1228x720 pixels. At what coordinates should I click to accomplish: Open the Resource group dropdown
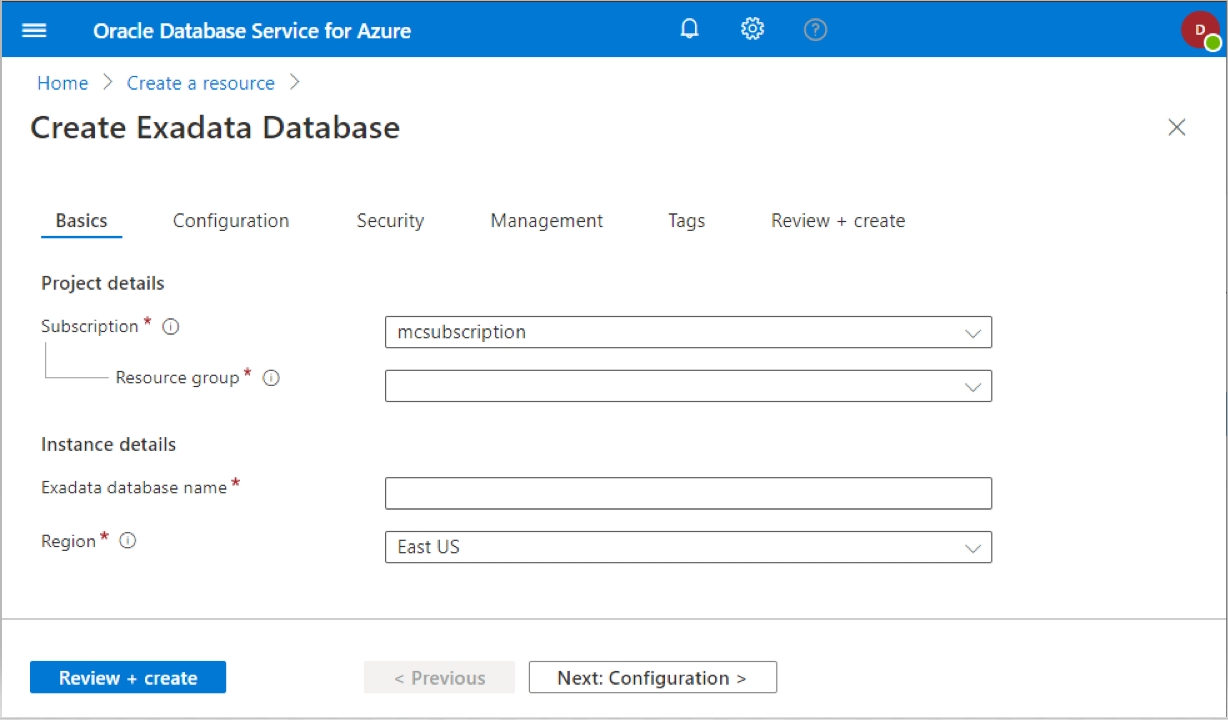[688, 386]
